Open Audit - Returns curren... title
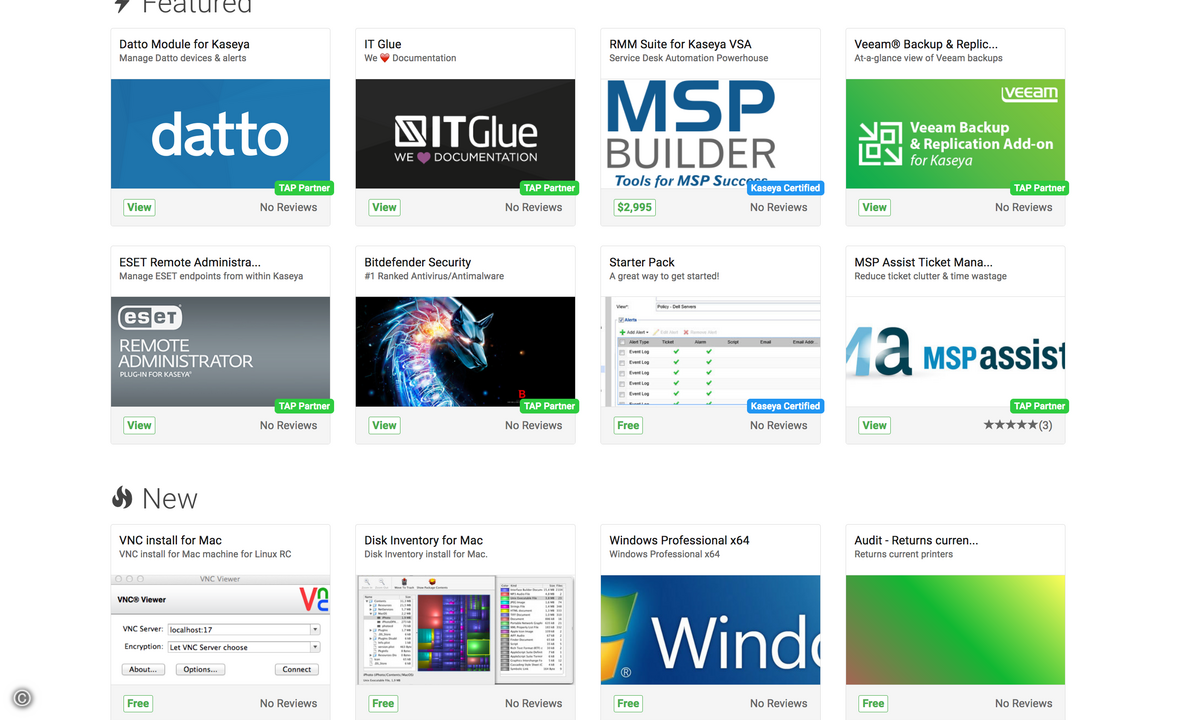Screen dimensions: 1200x720 (x=916, y=540)
